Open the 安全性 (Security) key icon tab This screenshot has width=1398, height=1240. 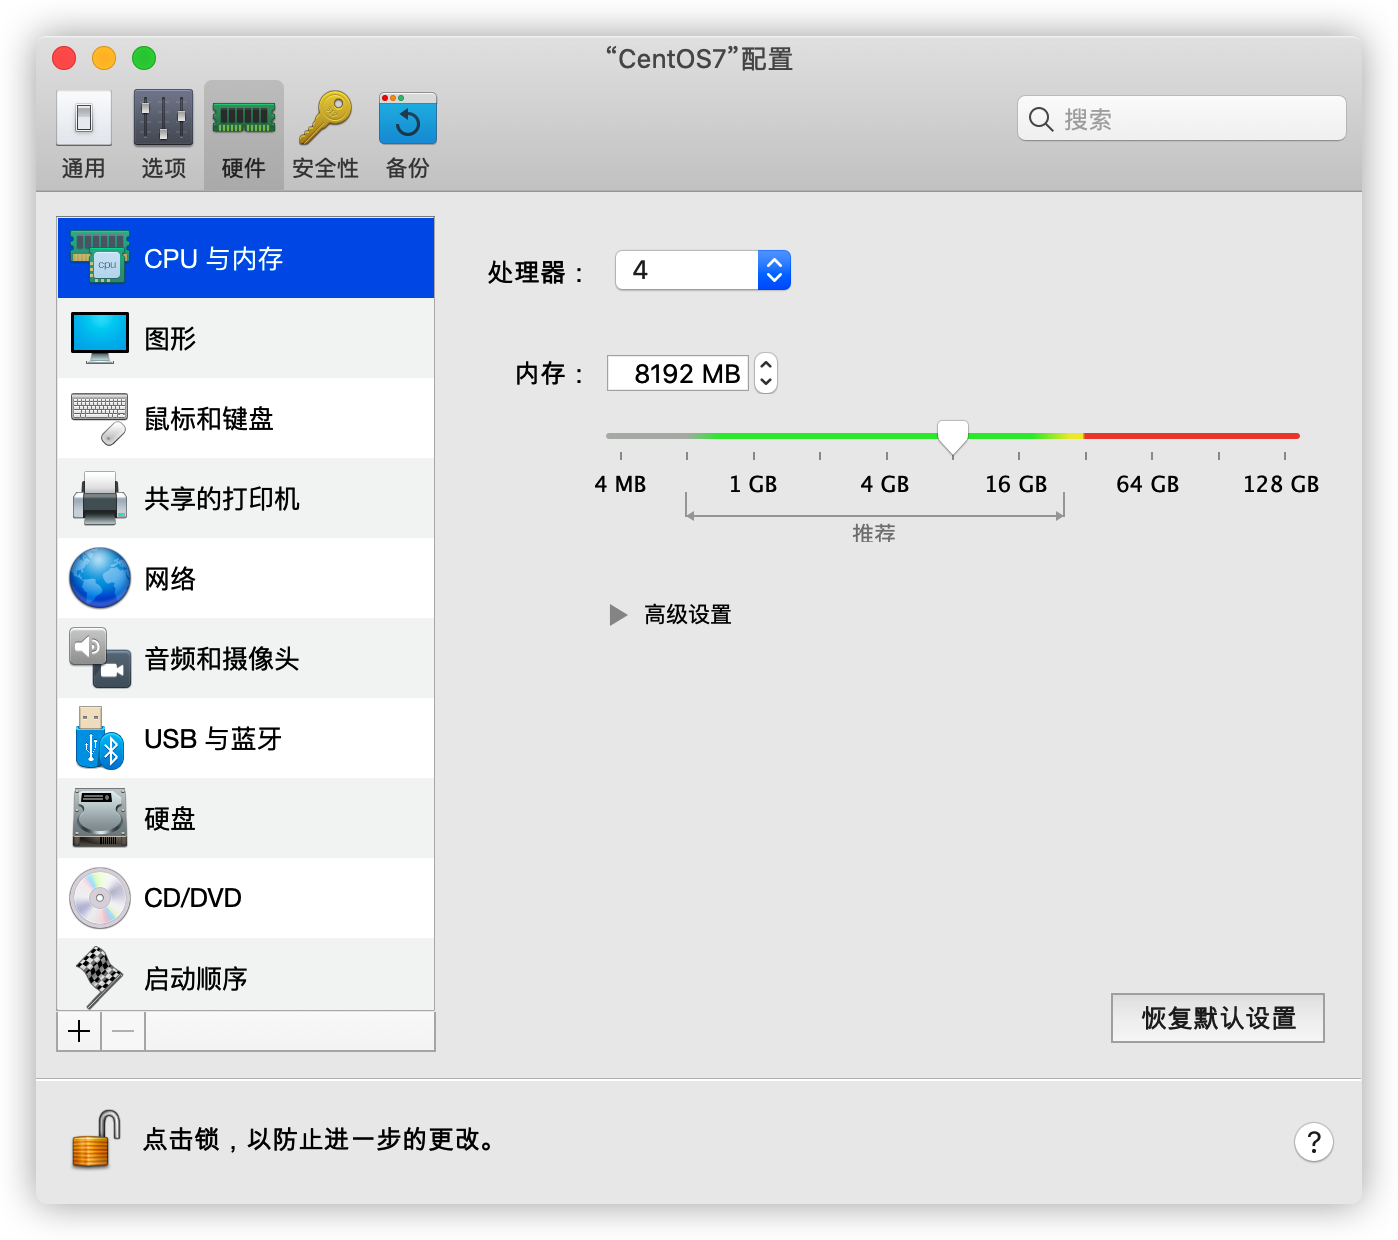coord(325,135)
